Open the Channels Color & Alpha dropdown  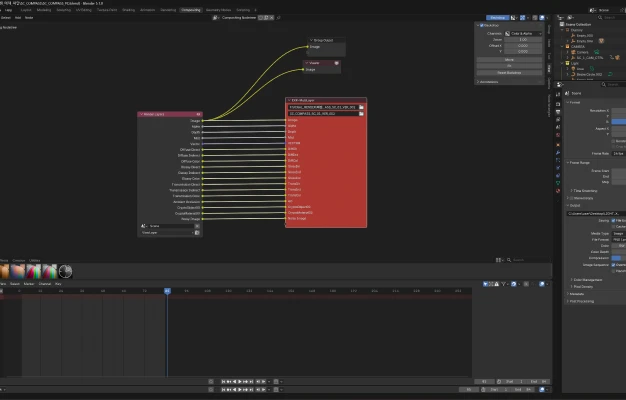pos(523,34)
